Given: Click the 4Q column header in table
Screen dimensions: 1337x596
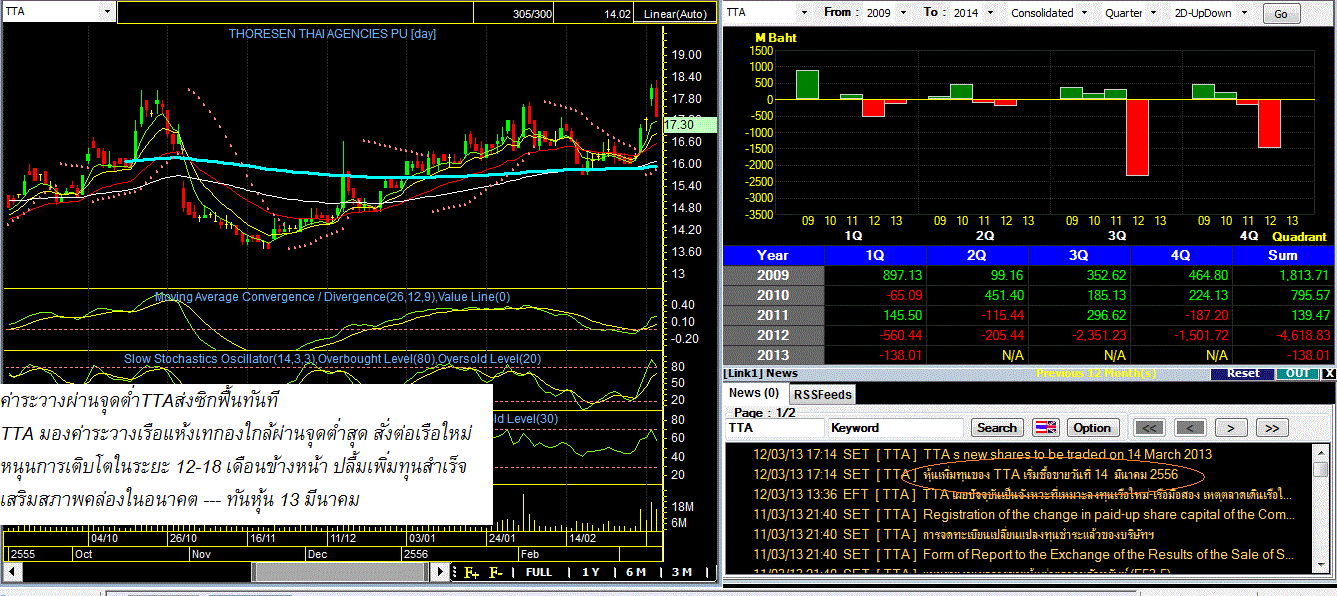Looking at the screenshot, I should pyautogui.click(x=1181, y=255).
